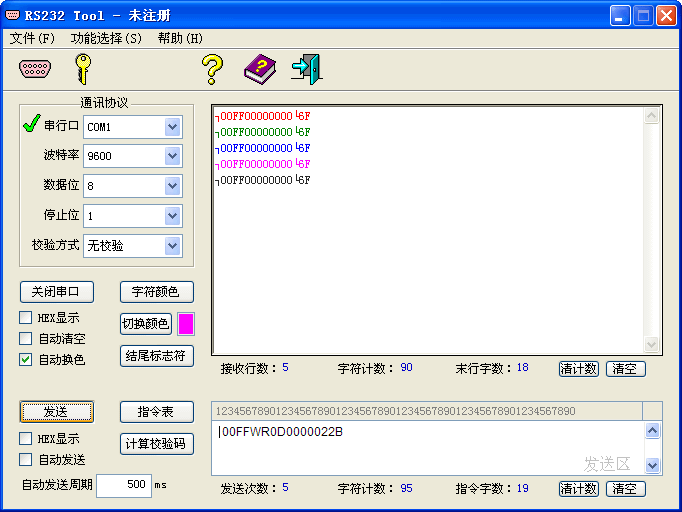Click the 接收行数 value 5
This screenshot has height=512, width=682.
(285, 368)
